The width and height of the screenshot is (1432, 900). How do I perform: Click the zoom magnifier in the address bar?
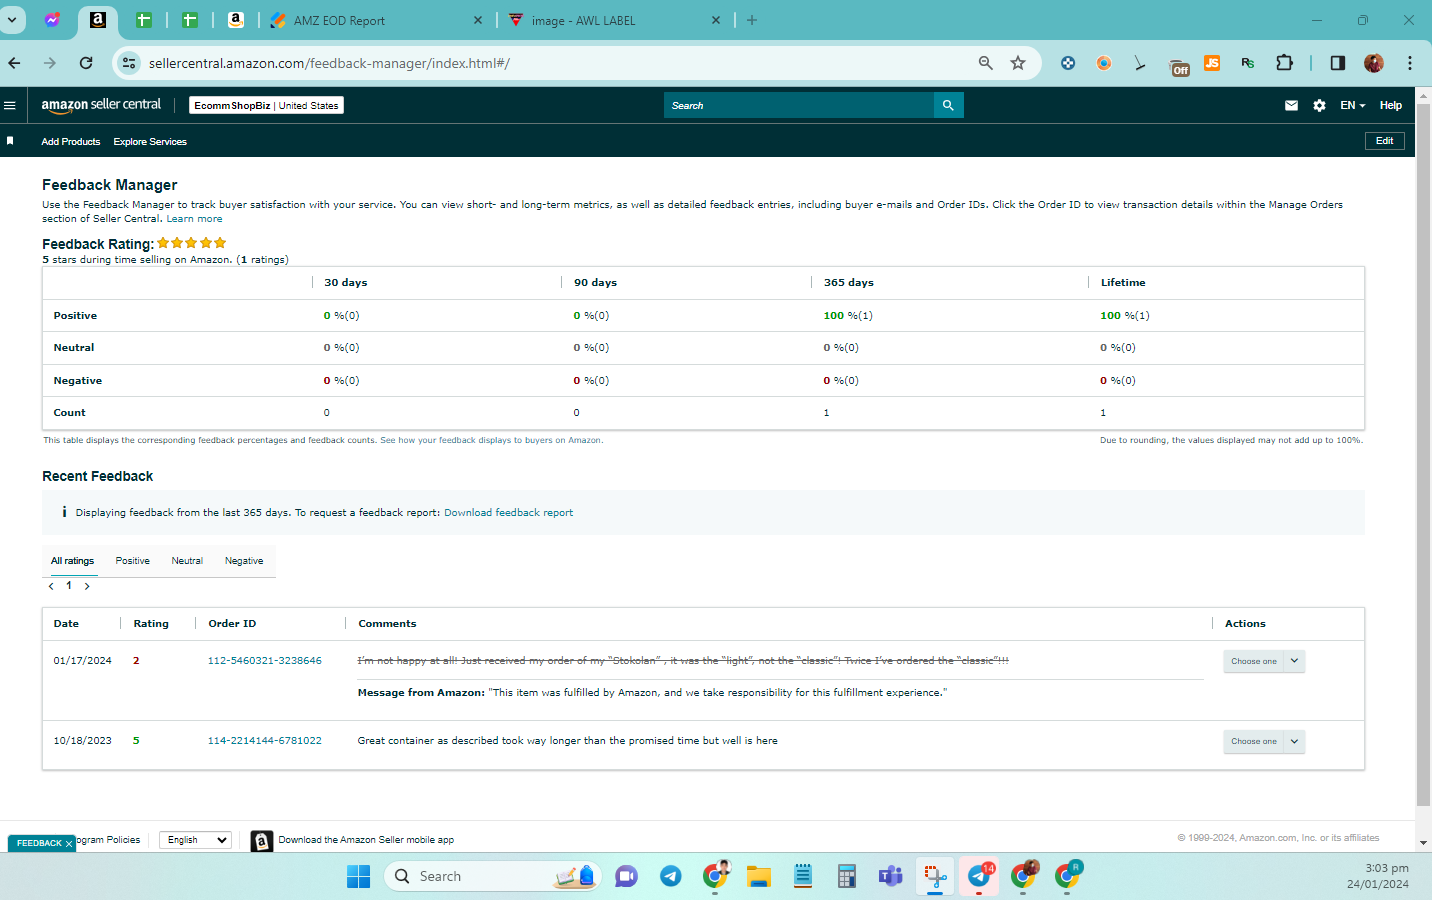pyautogui.click(x=986, y=63)
